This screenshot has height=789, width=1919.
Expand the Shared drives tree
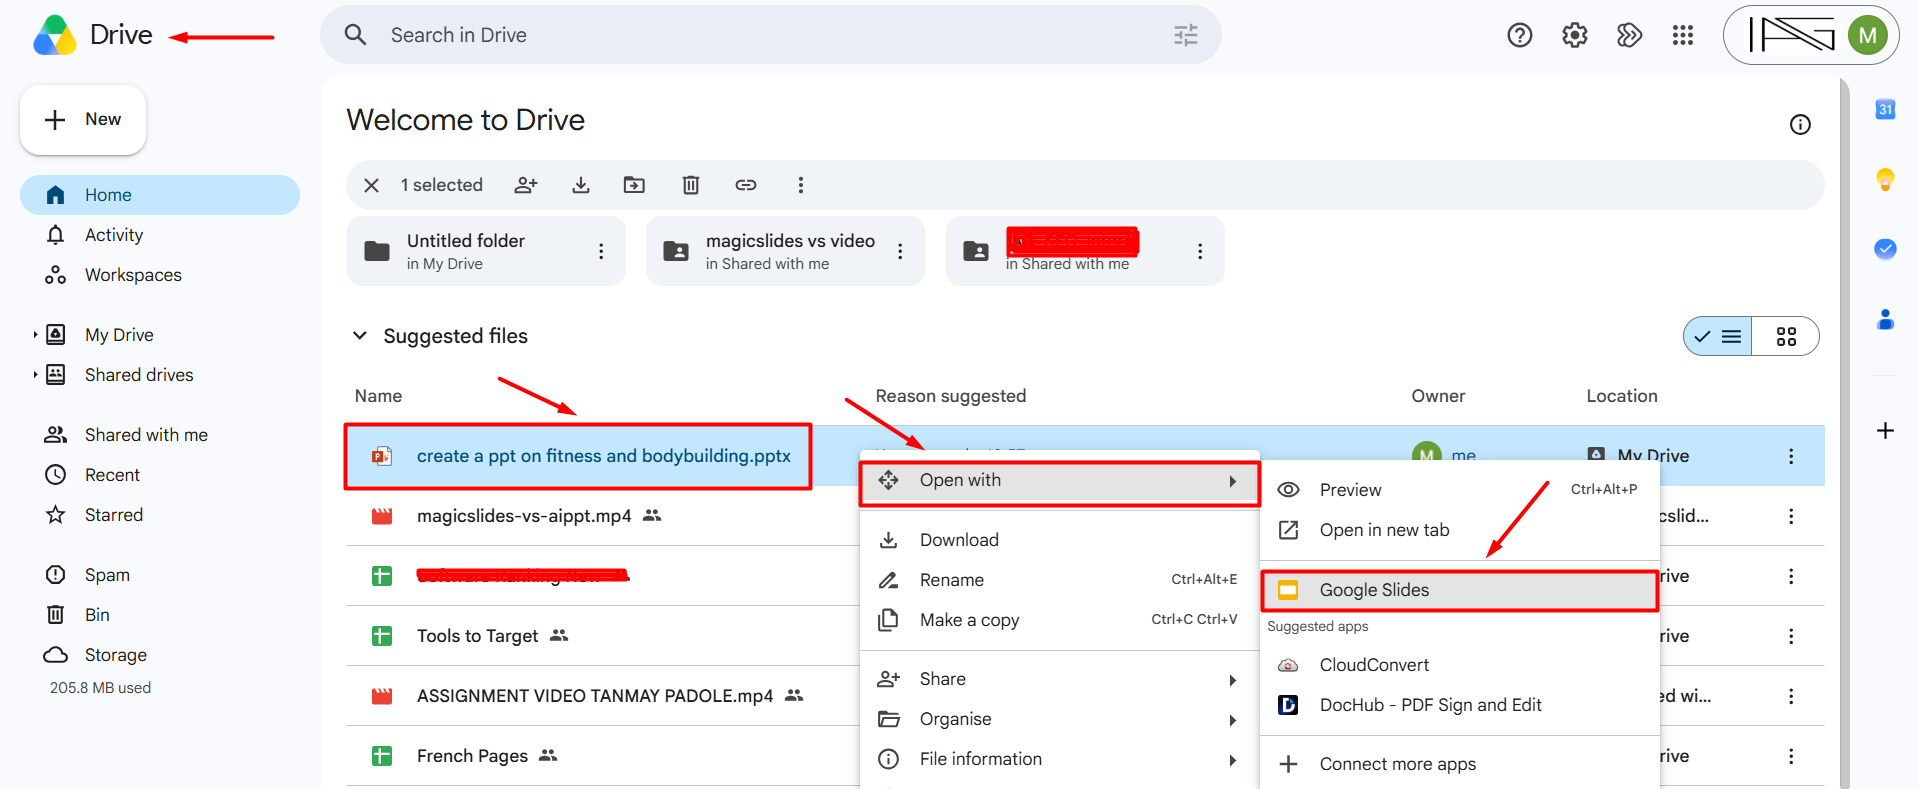tap(35, 375)
